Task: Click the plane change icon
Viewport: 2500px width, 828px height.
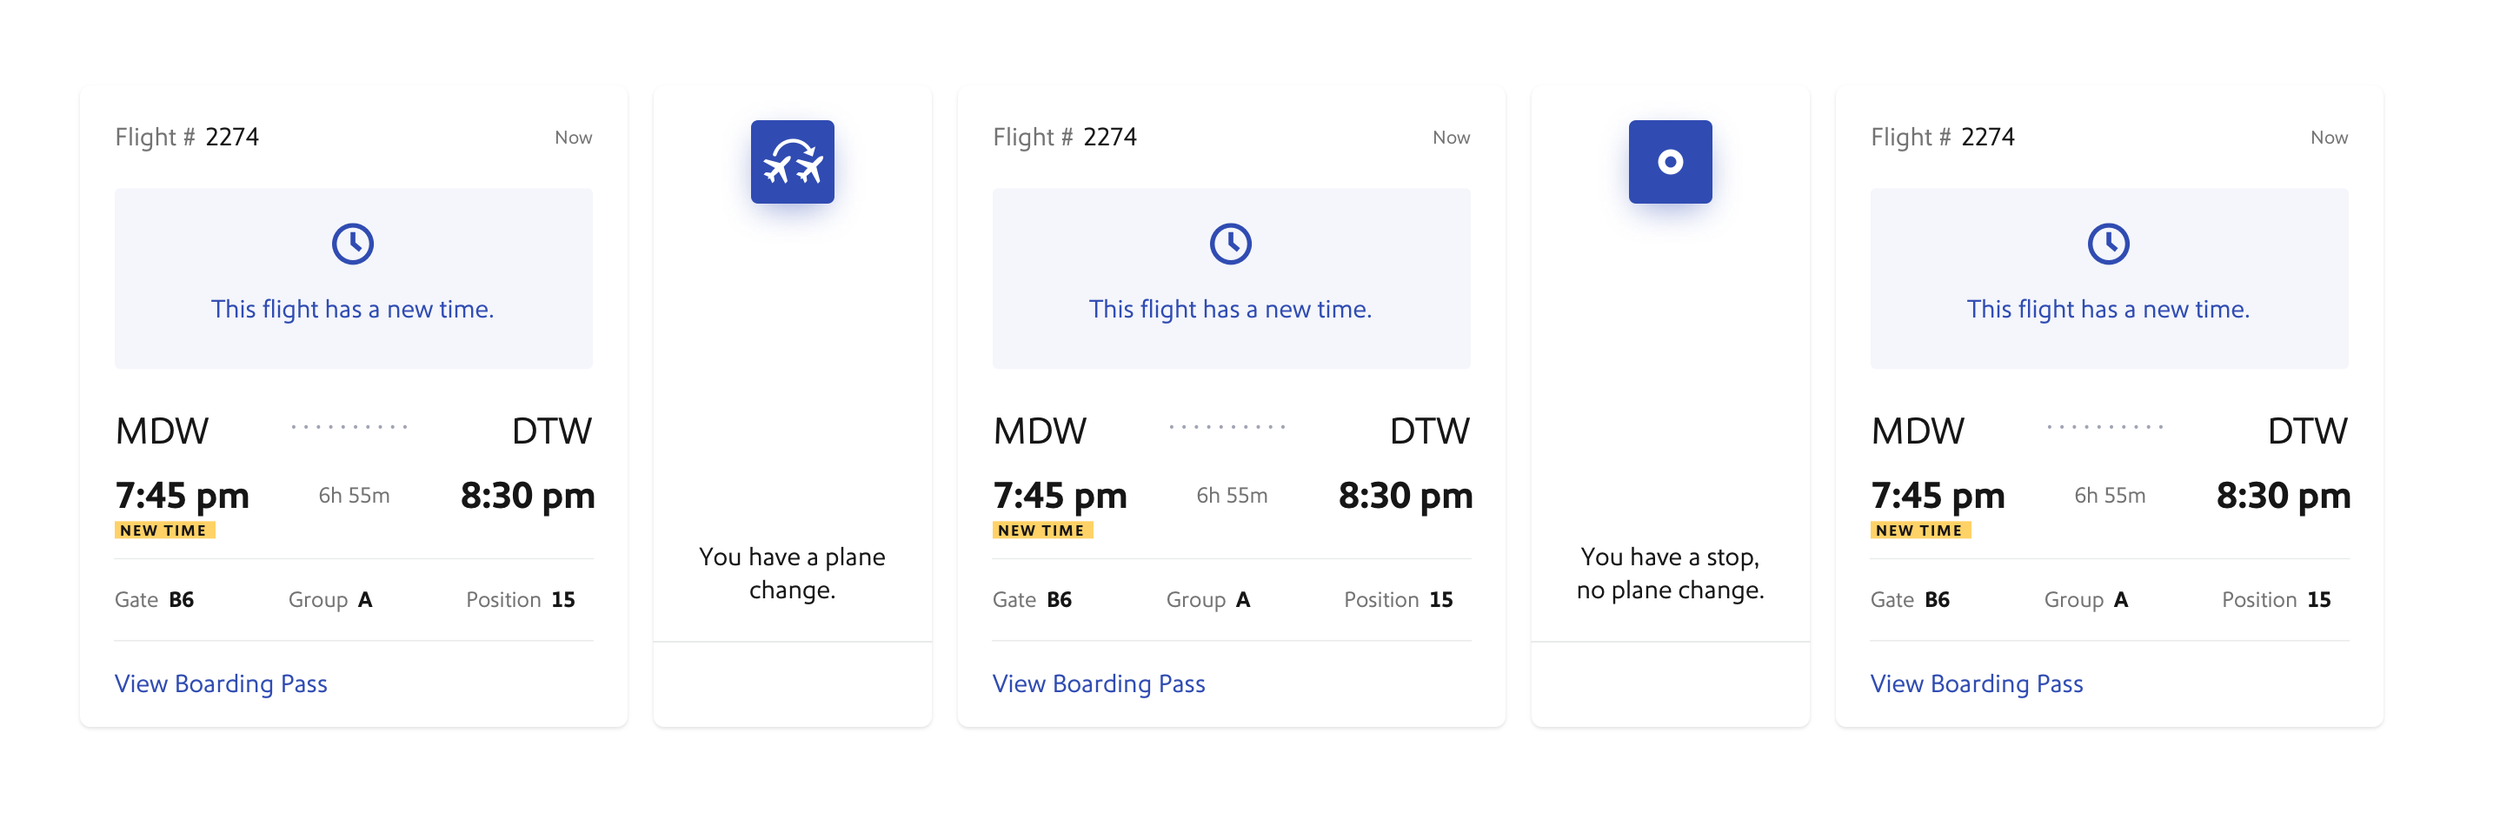Action: click(x=792, y=162)
